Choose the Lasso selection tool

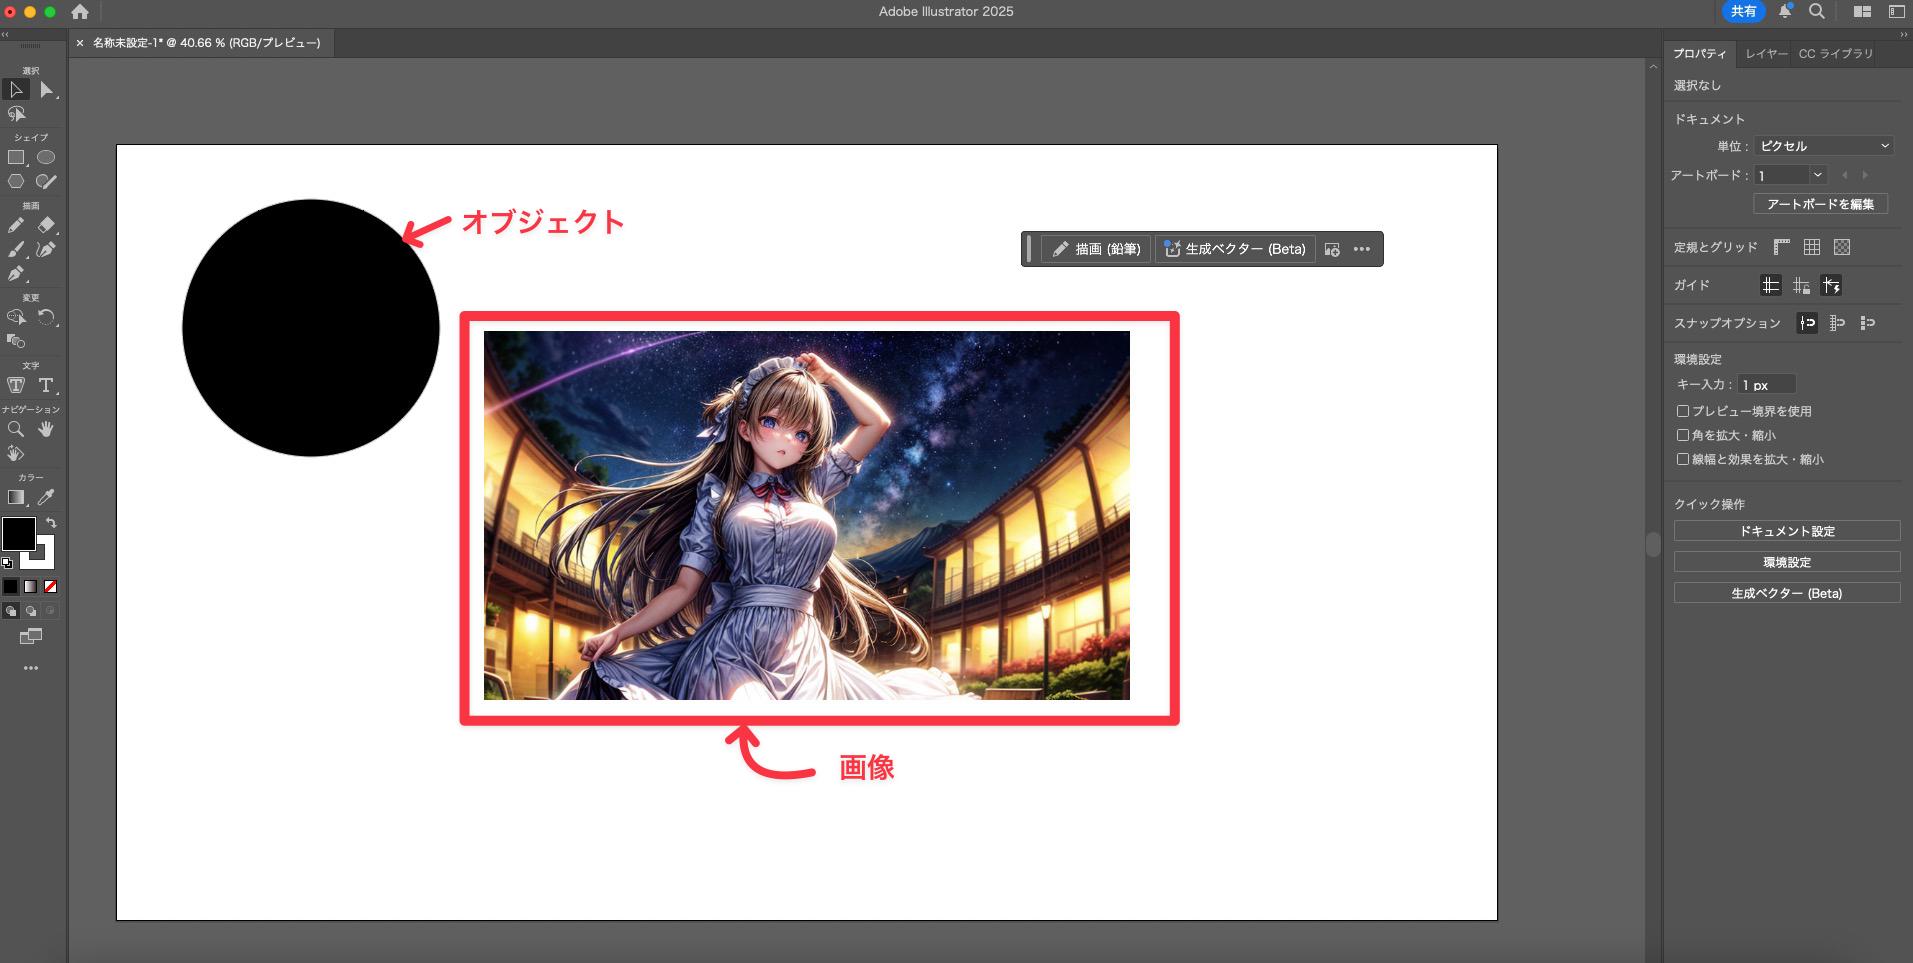click(16, 114)
